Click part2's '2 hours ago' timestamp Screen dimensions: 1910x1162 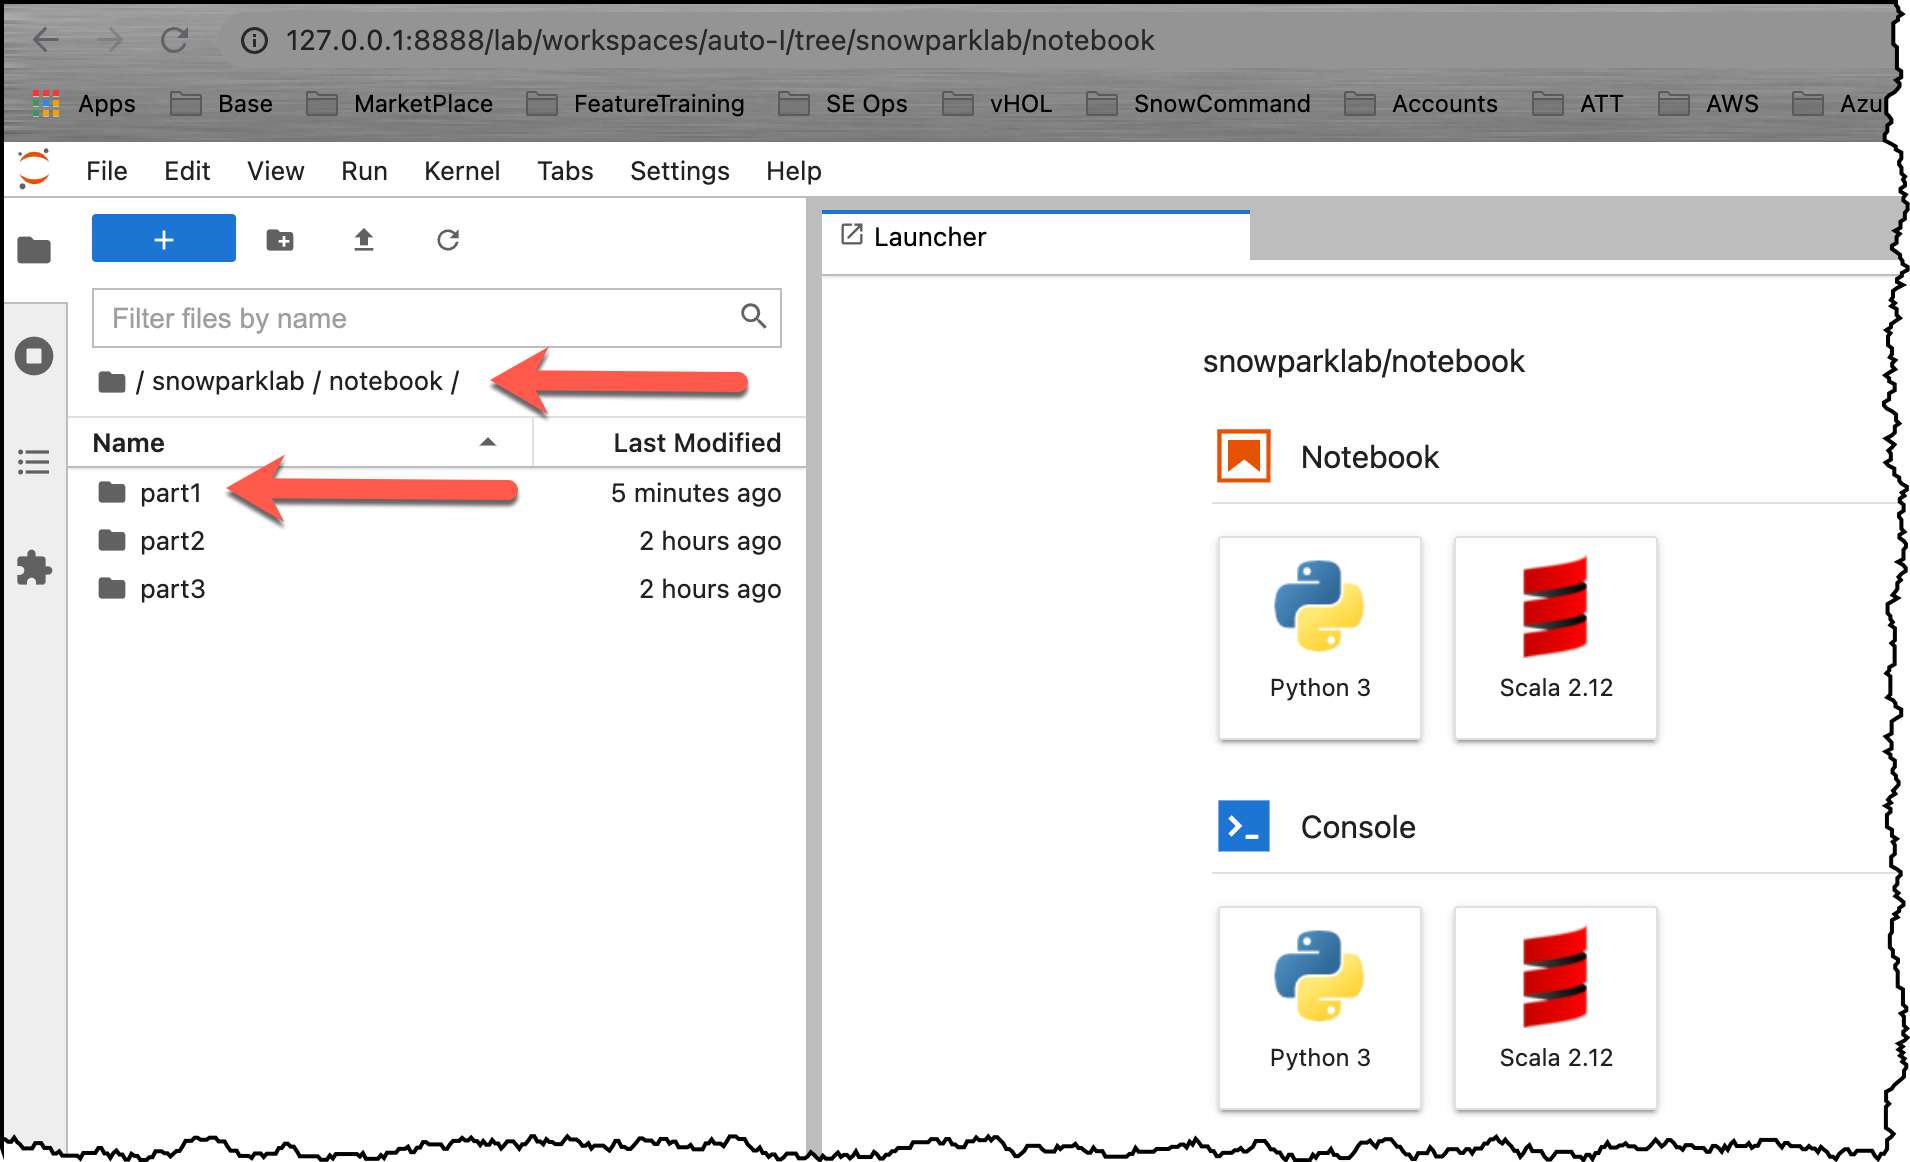710,541
